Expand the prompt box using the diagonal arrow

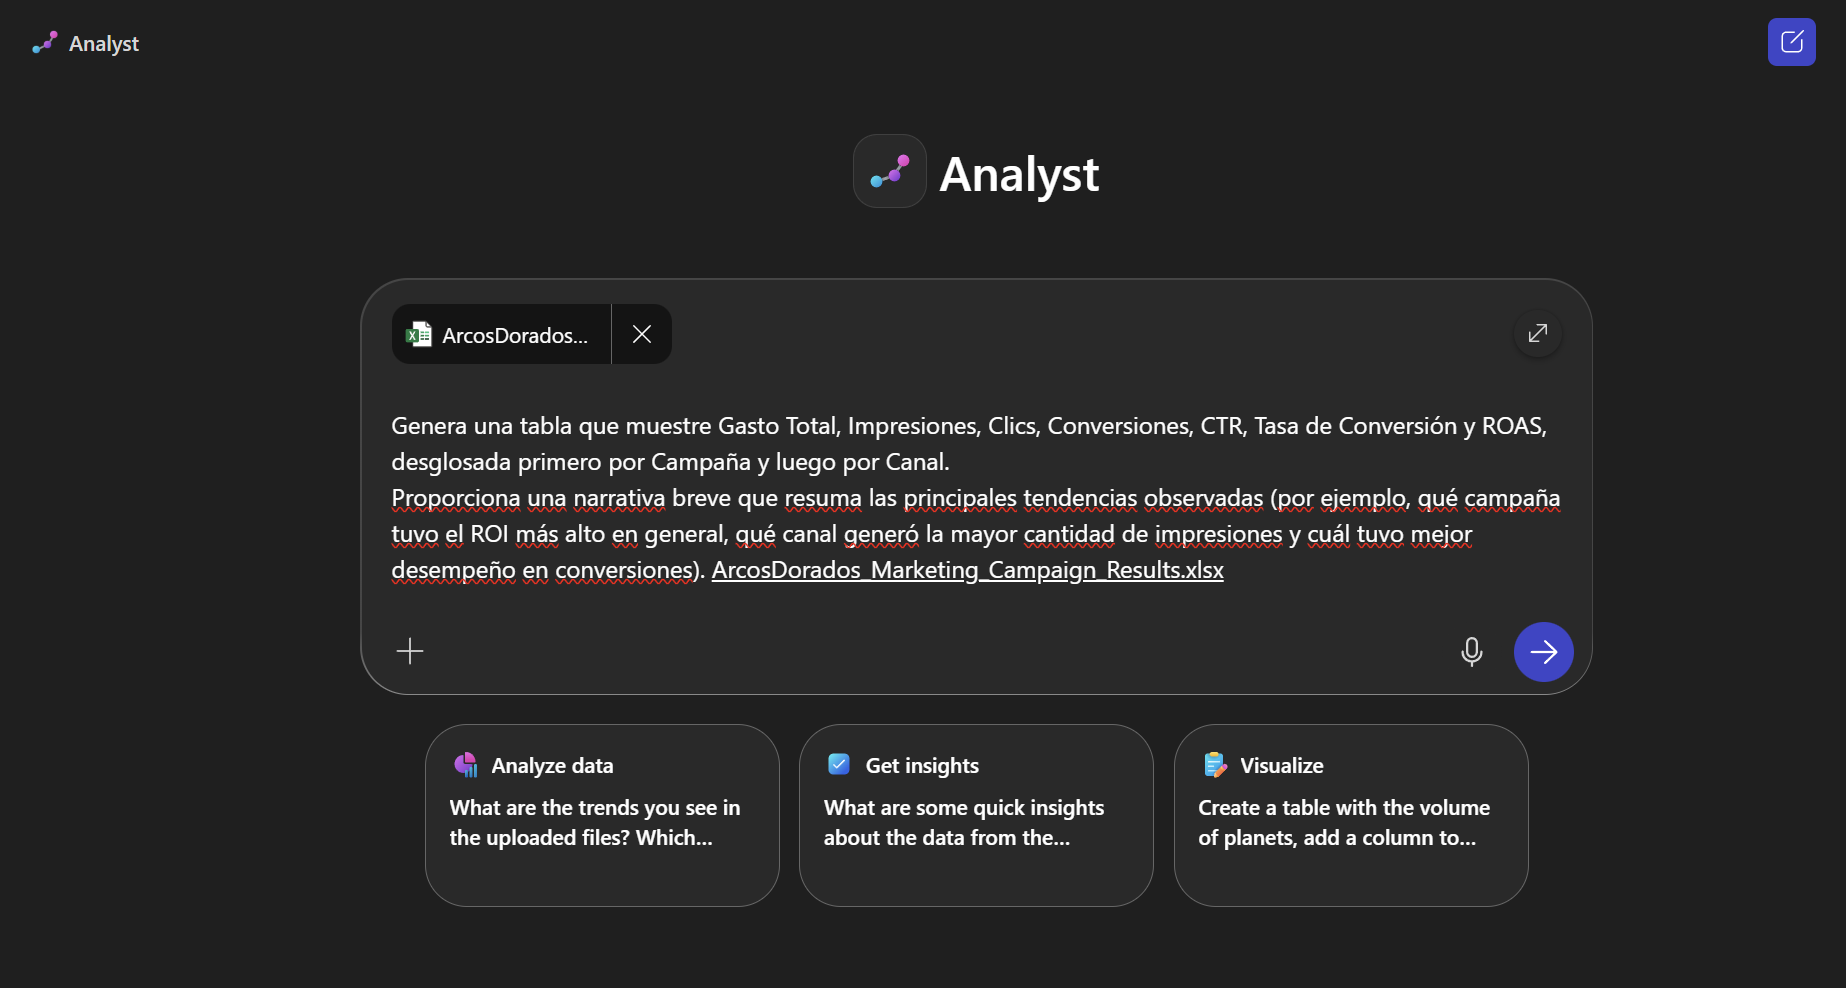coord(1537,334)
